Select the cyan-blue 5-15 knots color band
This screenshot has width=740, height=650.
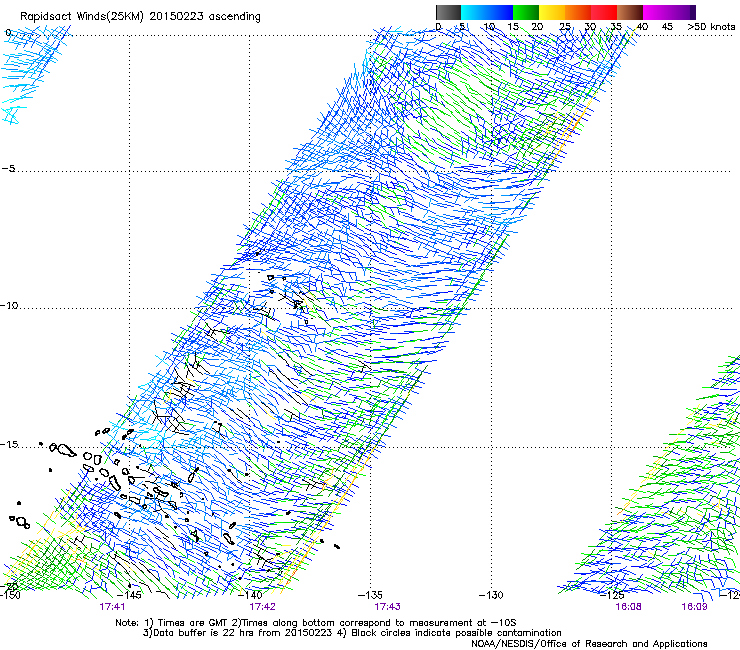point(487,12)
